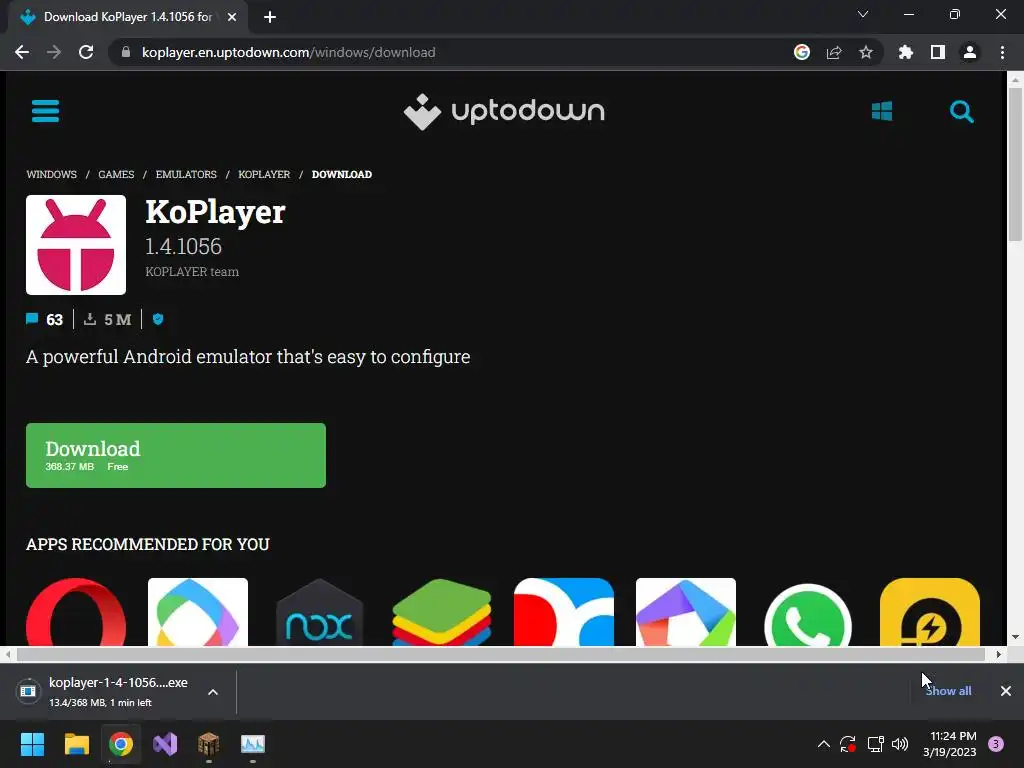Open the site search magnifier
Image resolution: width=1024 pixels, height=768 pixels.
[961, 112]
